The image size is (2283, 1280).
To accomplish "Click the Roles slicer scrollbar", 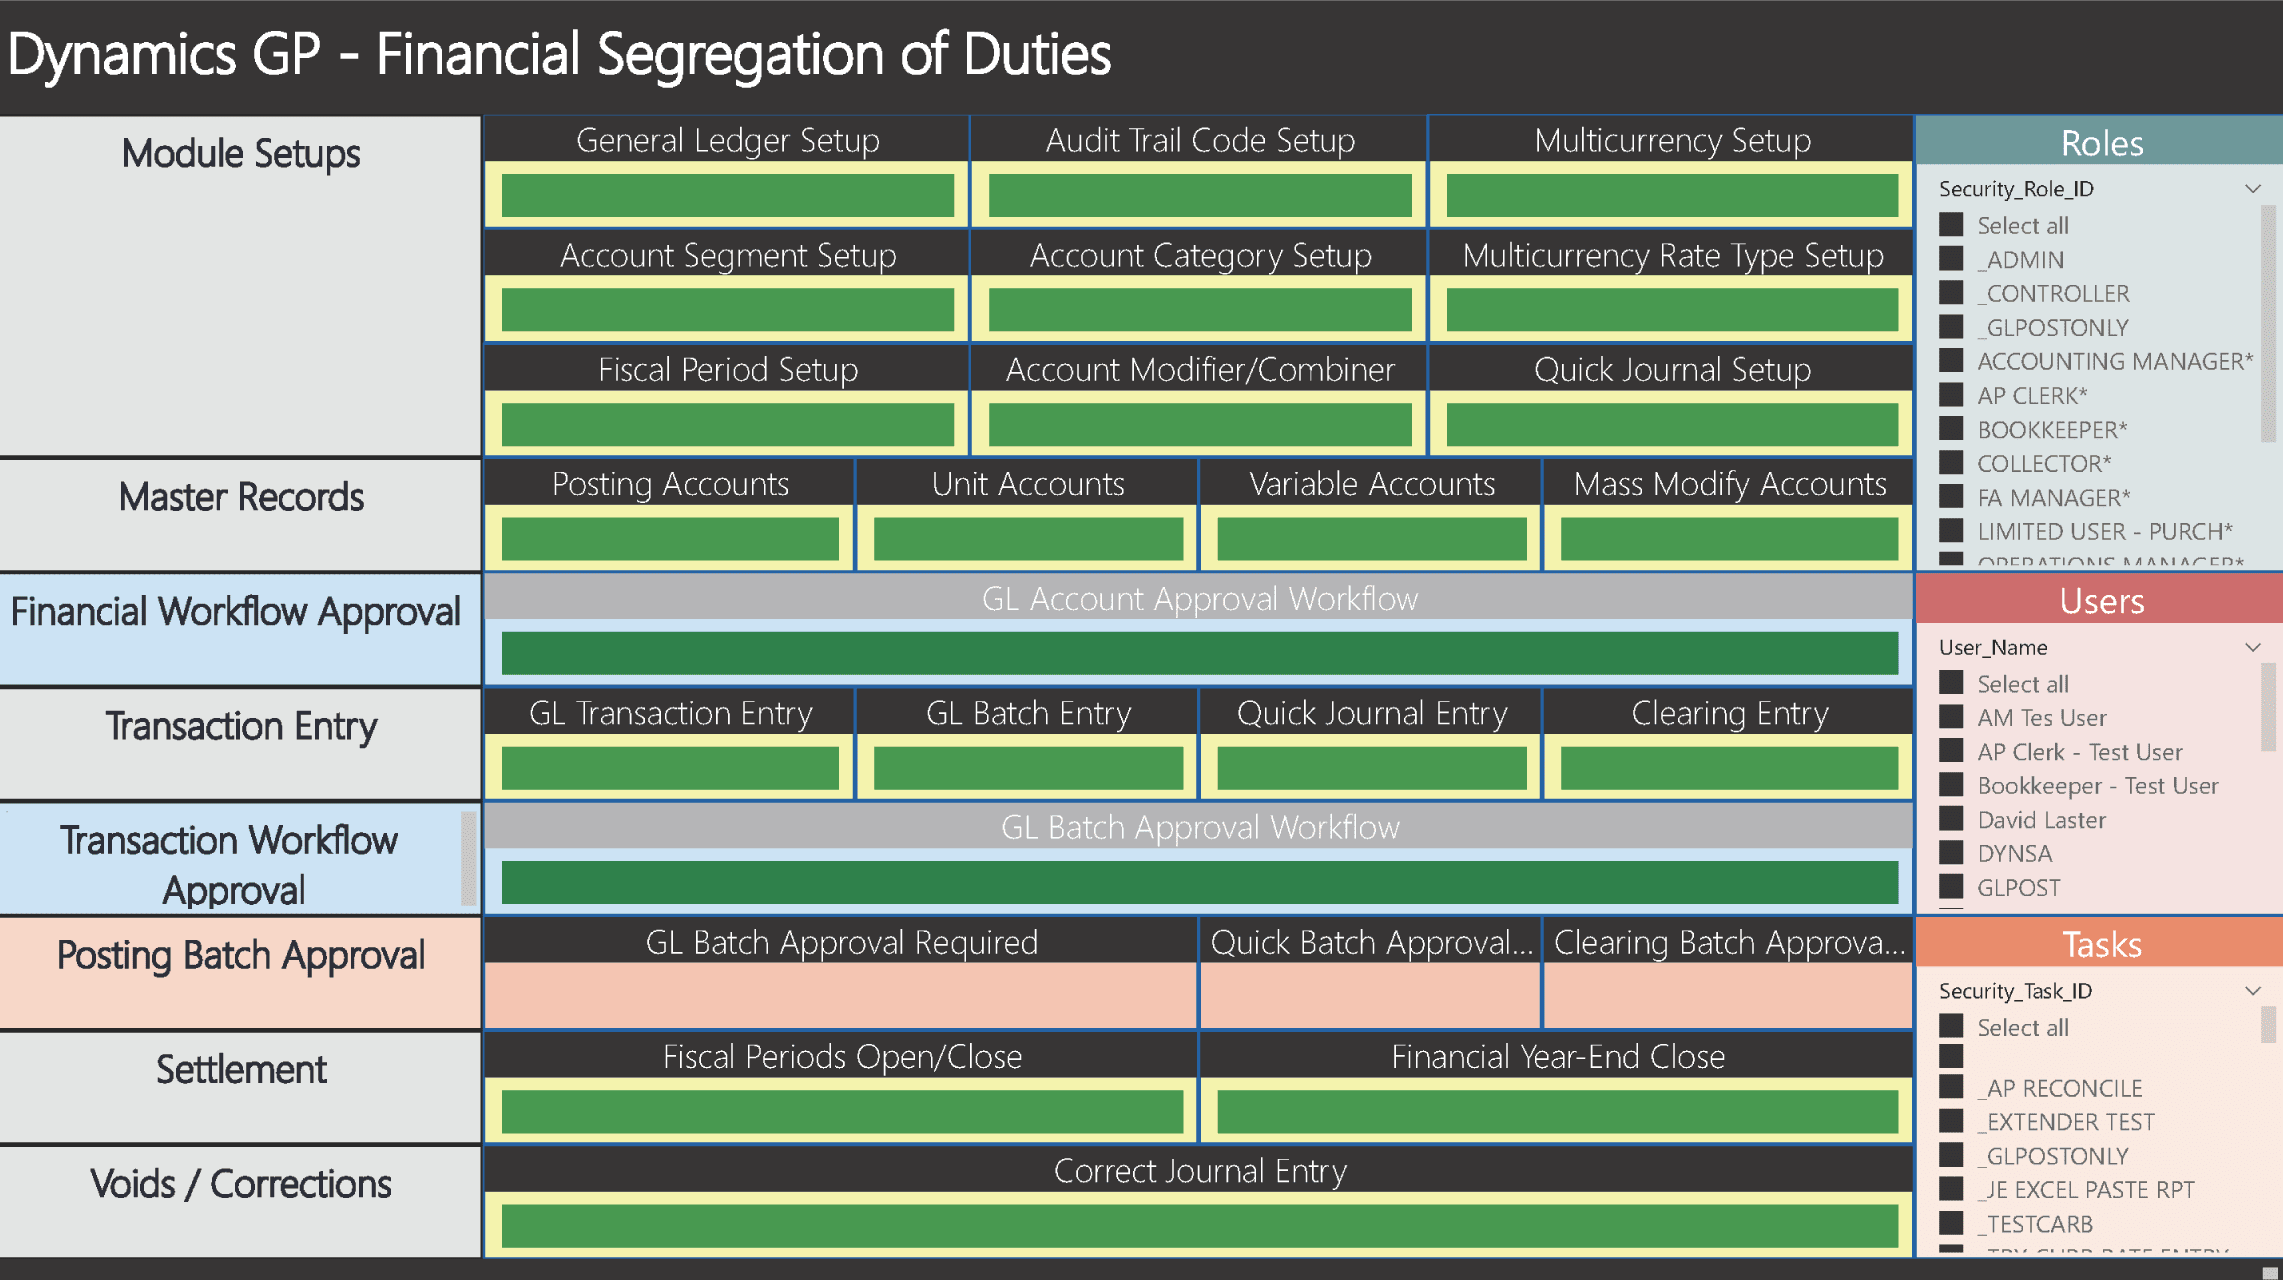I will pos(2267,320).
